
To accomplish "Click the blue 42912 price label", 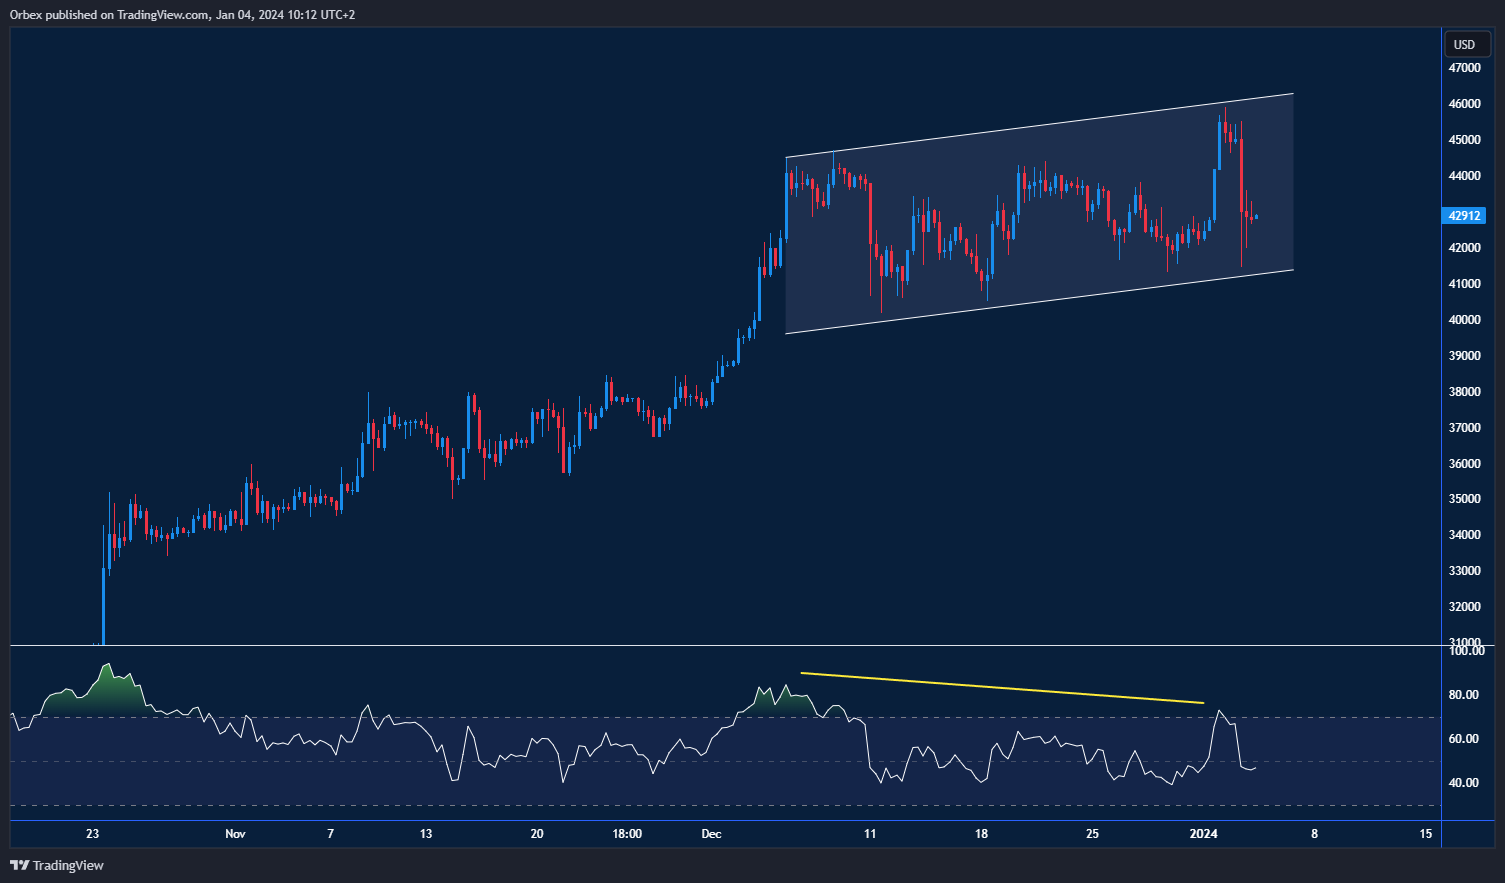I will (1464, 215).
